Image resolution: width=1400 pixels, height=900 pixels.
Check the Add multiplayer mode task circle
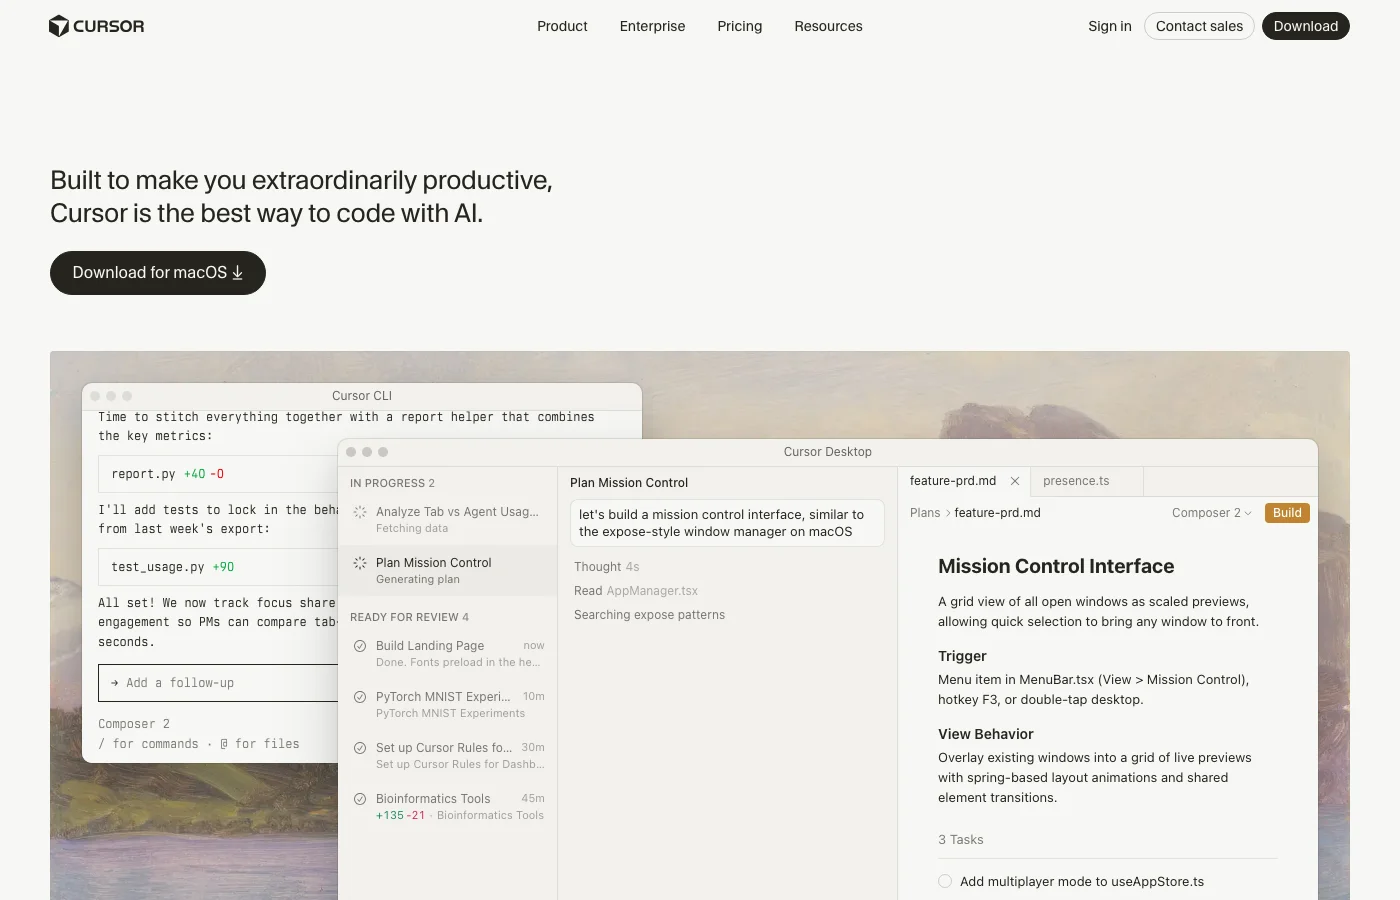945,881
